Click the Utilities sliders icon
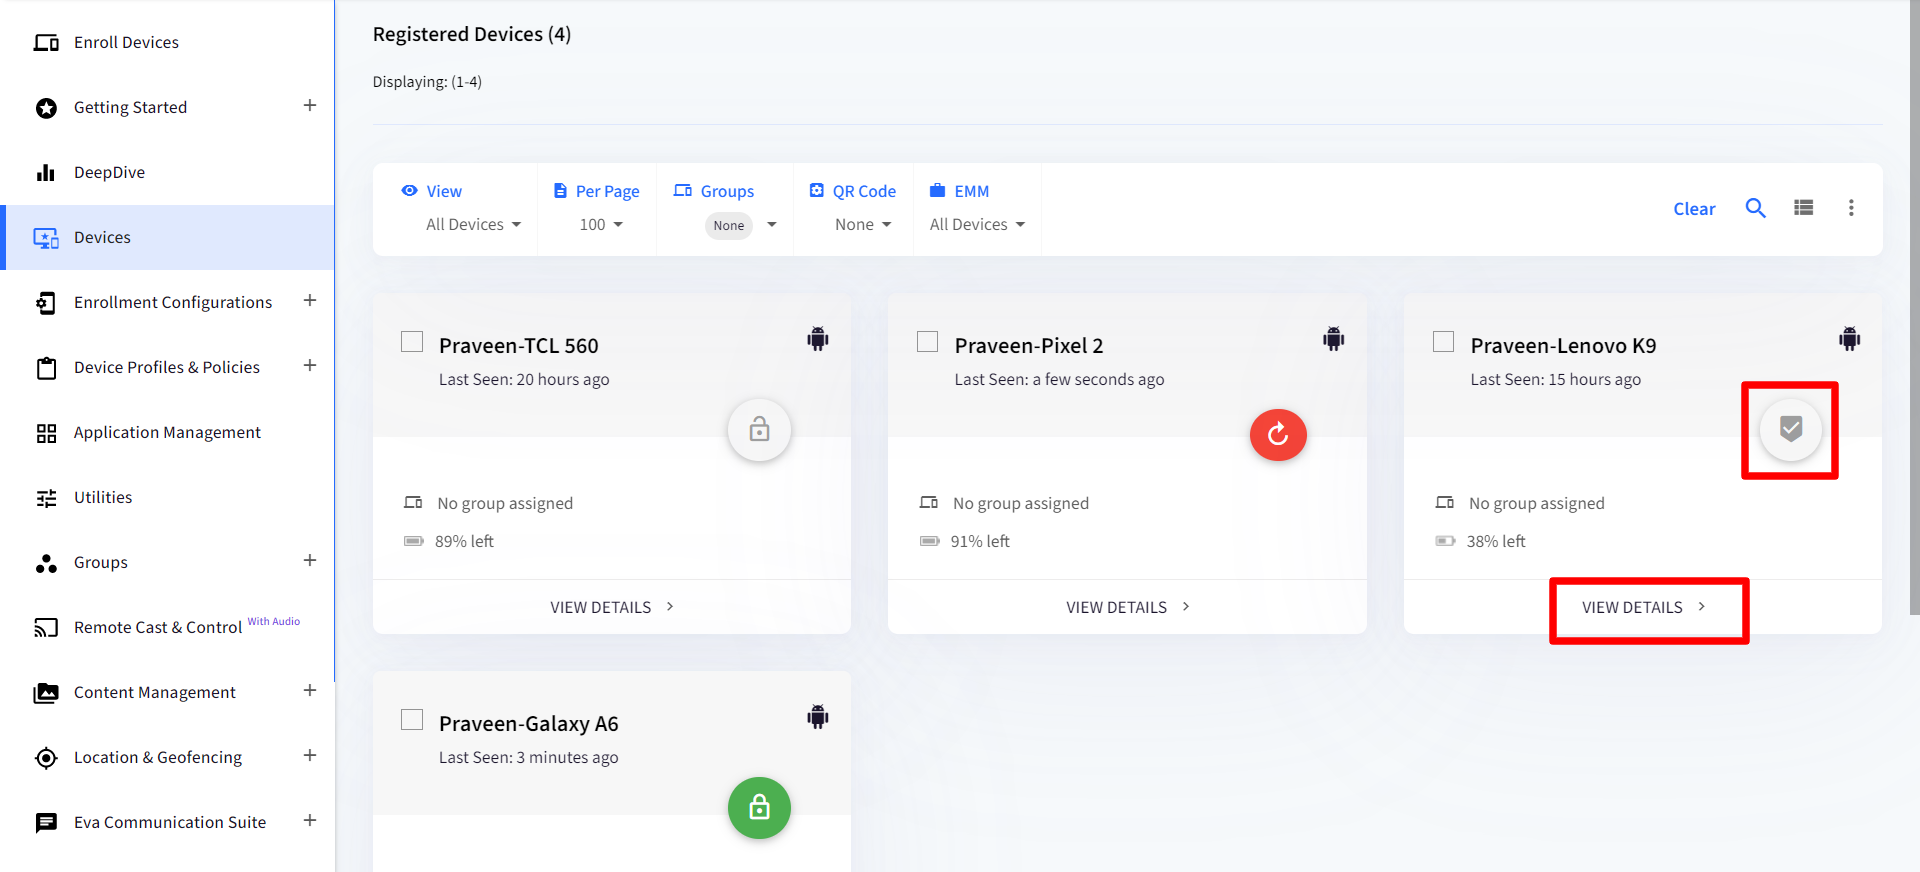 point(46,498)
